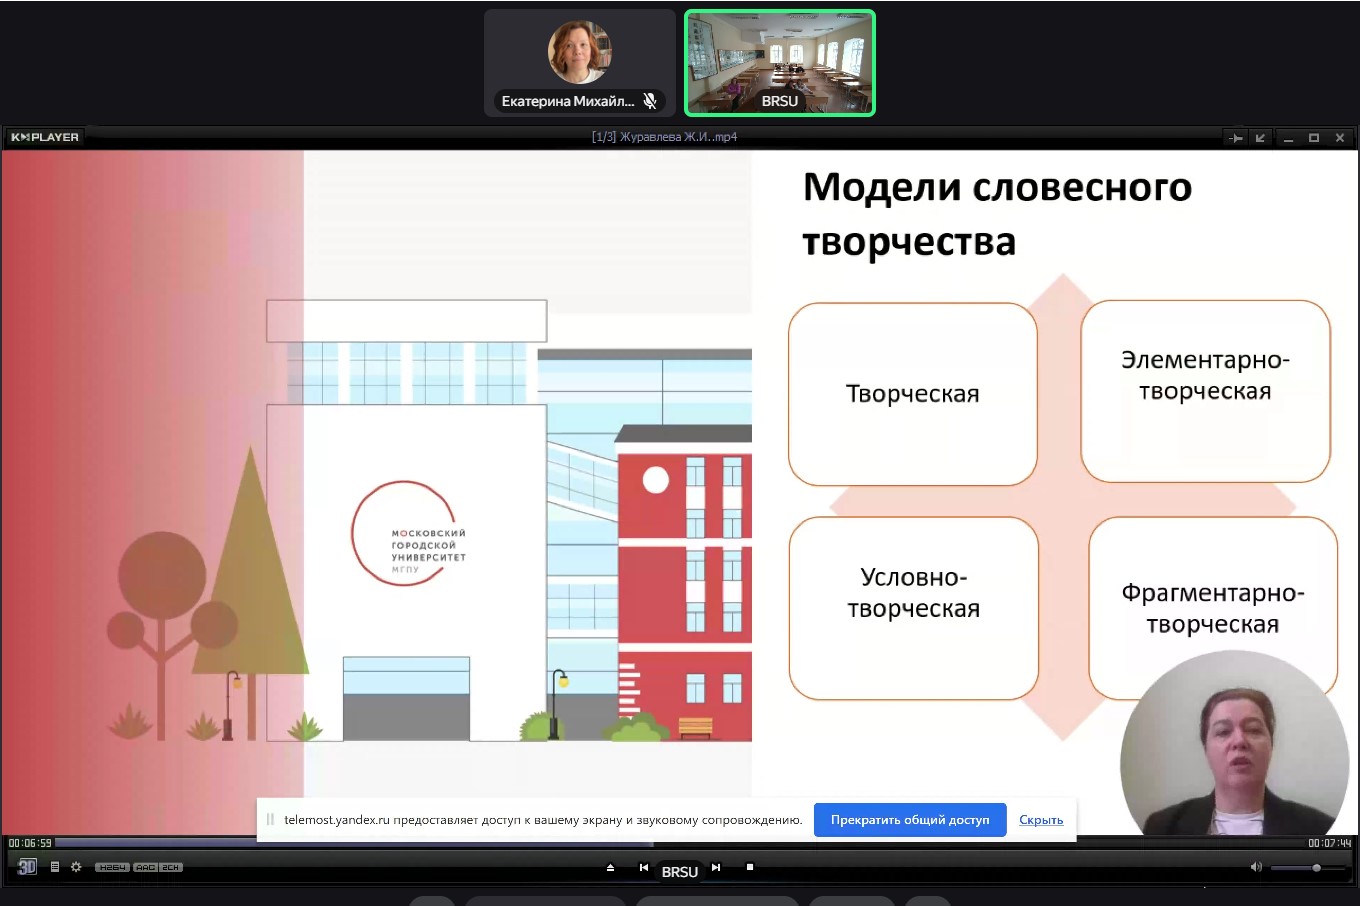Toggle the pin always-on-top icon
The image size is (1360, 906).
[1236, 138]
